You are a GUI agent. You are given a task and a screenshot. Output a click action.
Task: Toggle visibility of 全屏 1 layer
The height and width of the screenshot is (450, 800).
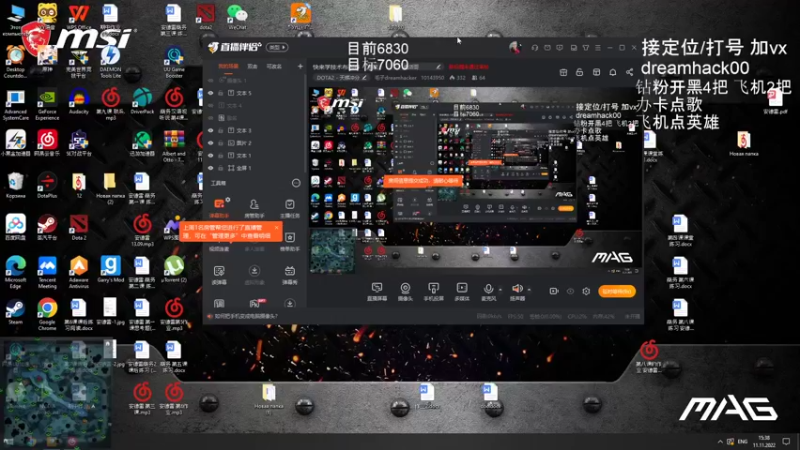point(210,168)
